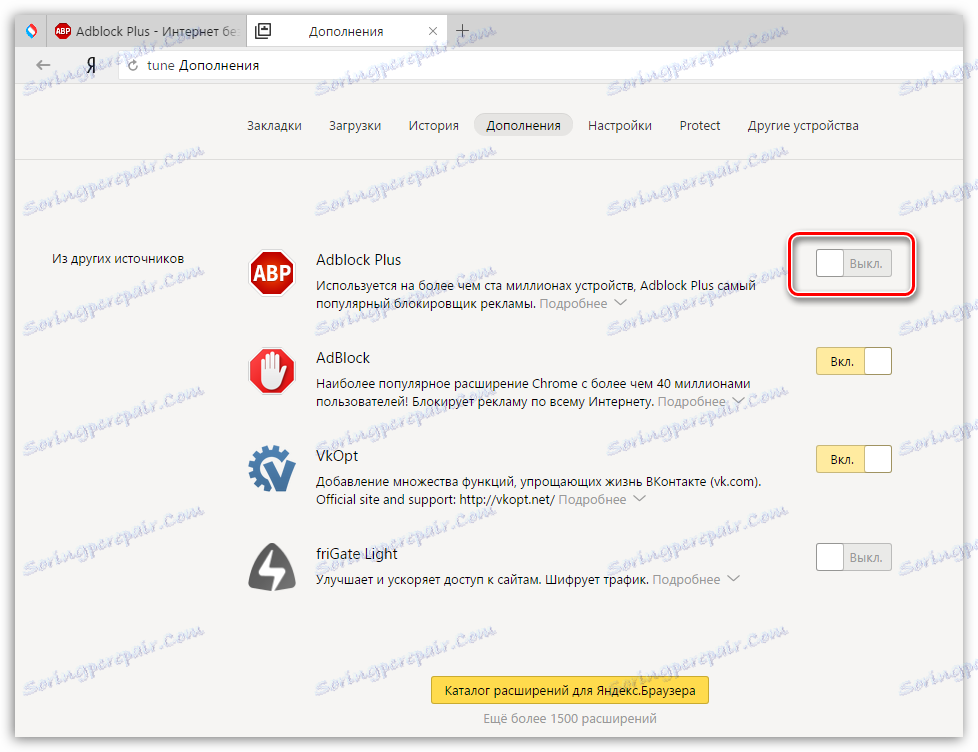Open the История section

433,125
